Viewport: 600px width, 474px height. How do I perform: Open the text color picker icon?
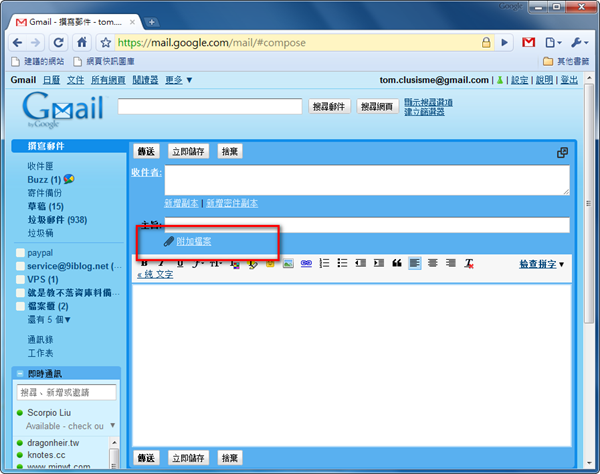coord(235,264)
